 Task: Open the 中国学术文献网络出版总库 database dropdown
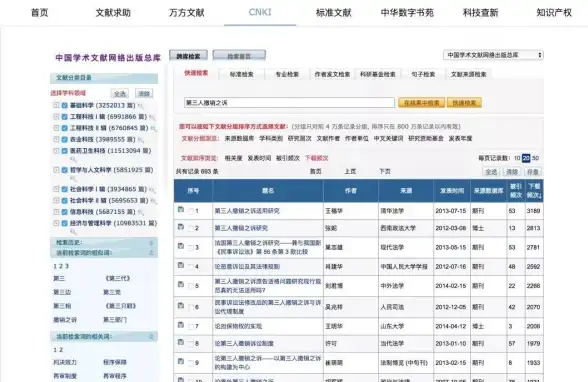click(493, 55)
